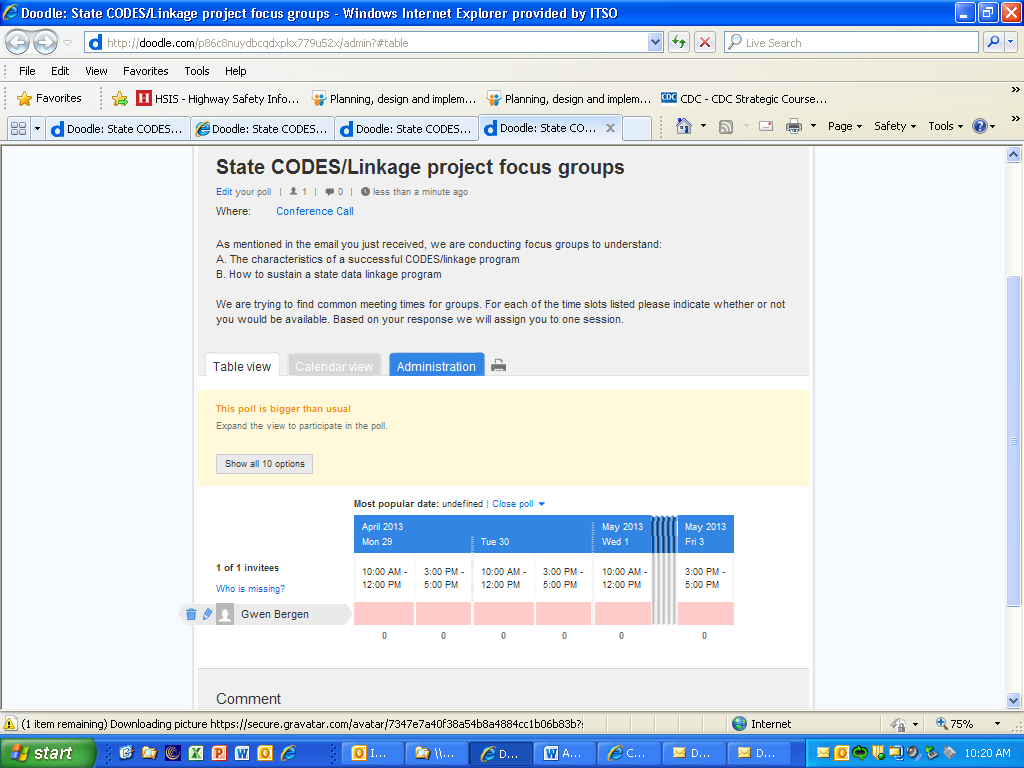This screenshot has height=768, width=1024.
Task: Close the active Doodle tab
Action: [610, 128]
